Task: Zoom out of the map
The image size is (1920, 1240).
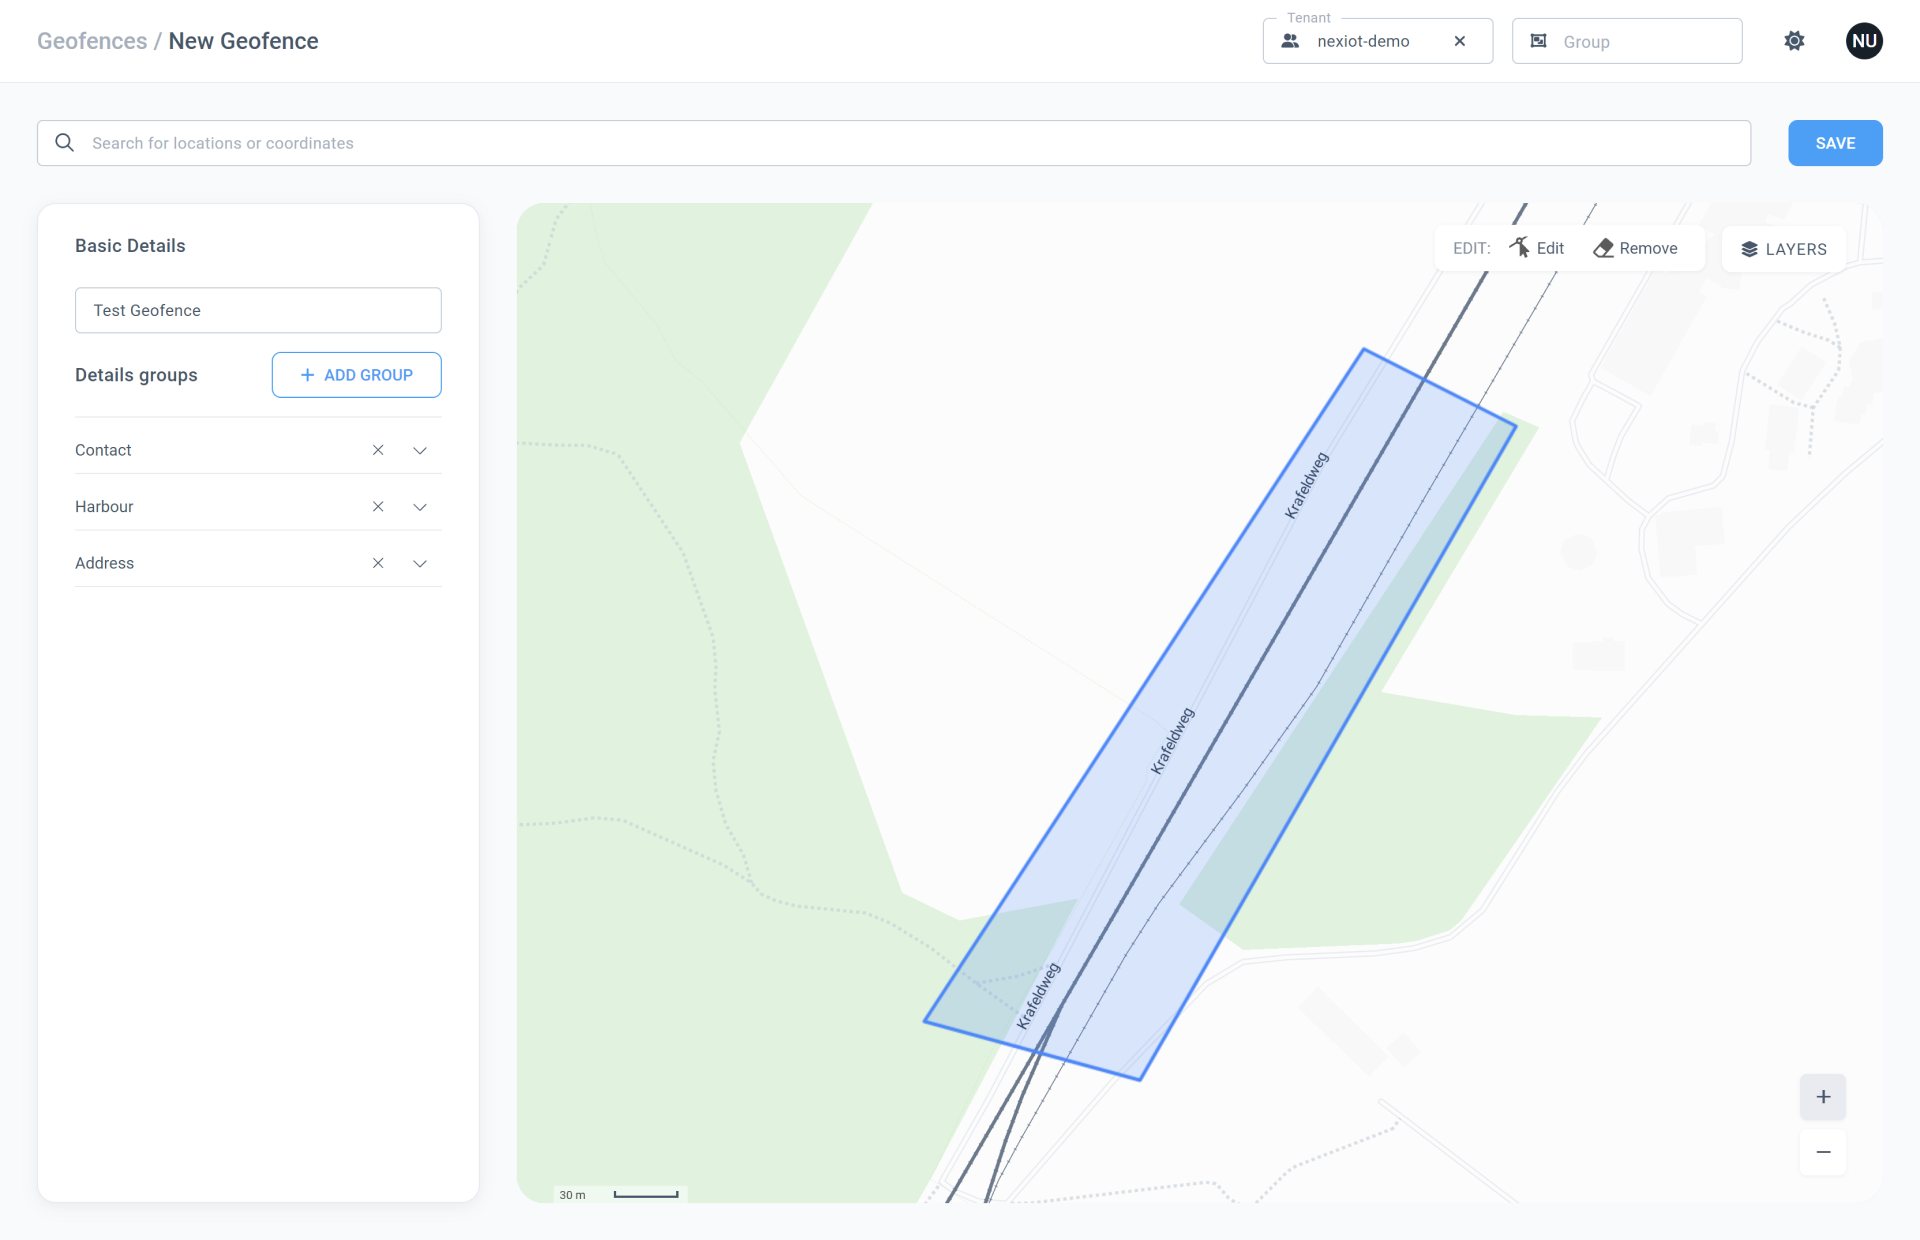Action: (x=1823, y=1152)
